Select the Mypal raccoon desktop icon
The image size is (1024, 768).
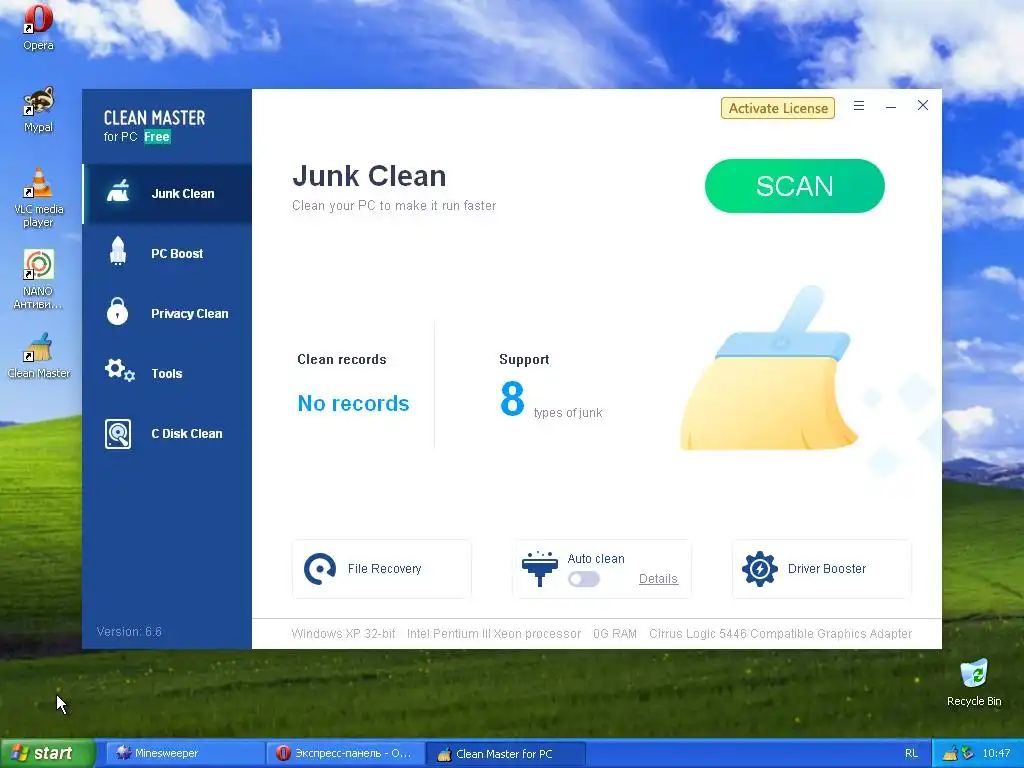[38, 110]
